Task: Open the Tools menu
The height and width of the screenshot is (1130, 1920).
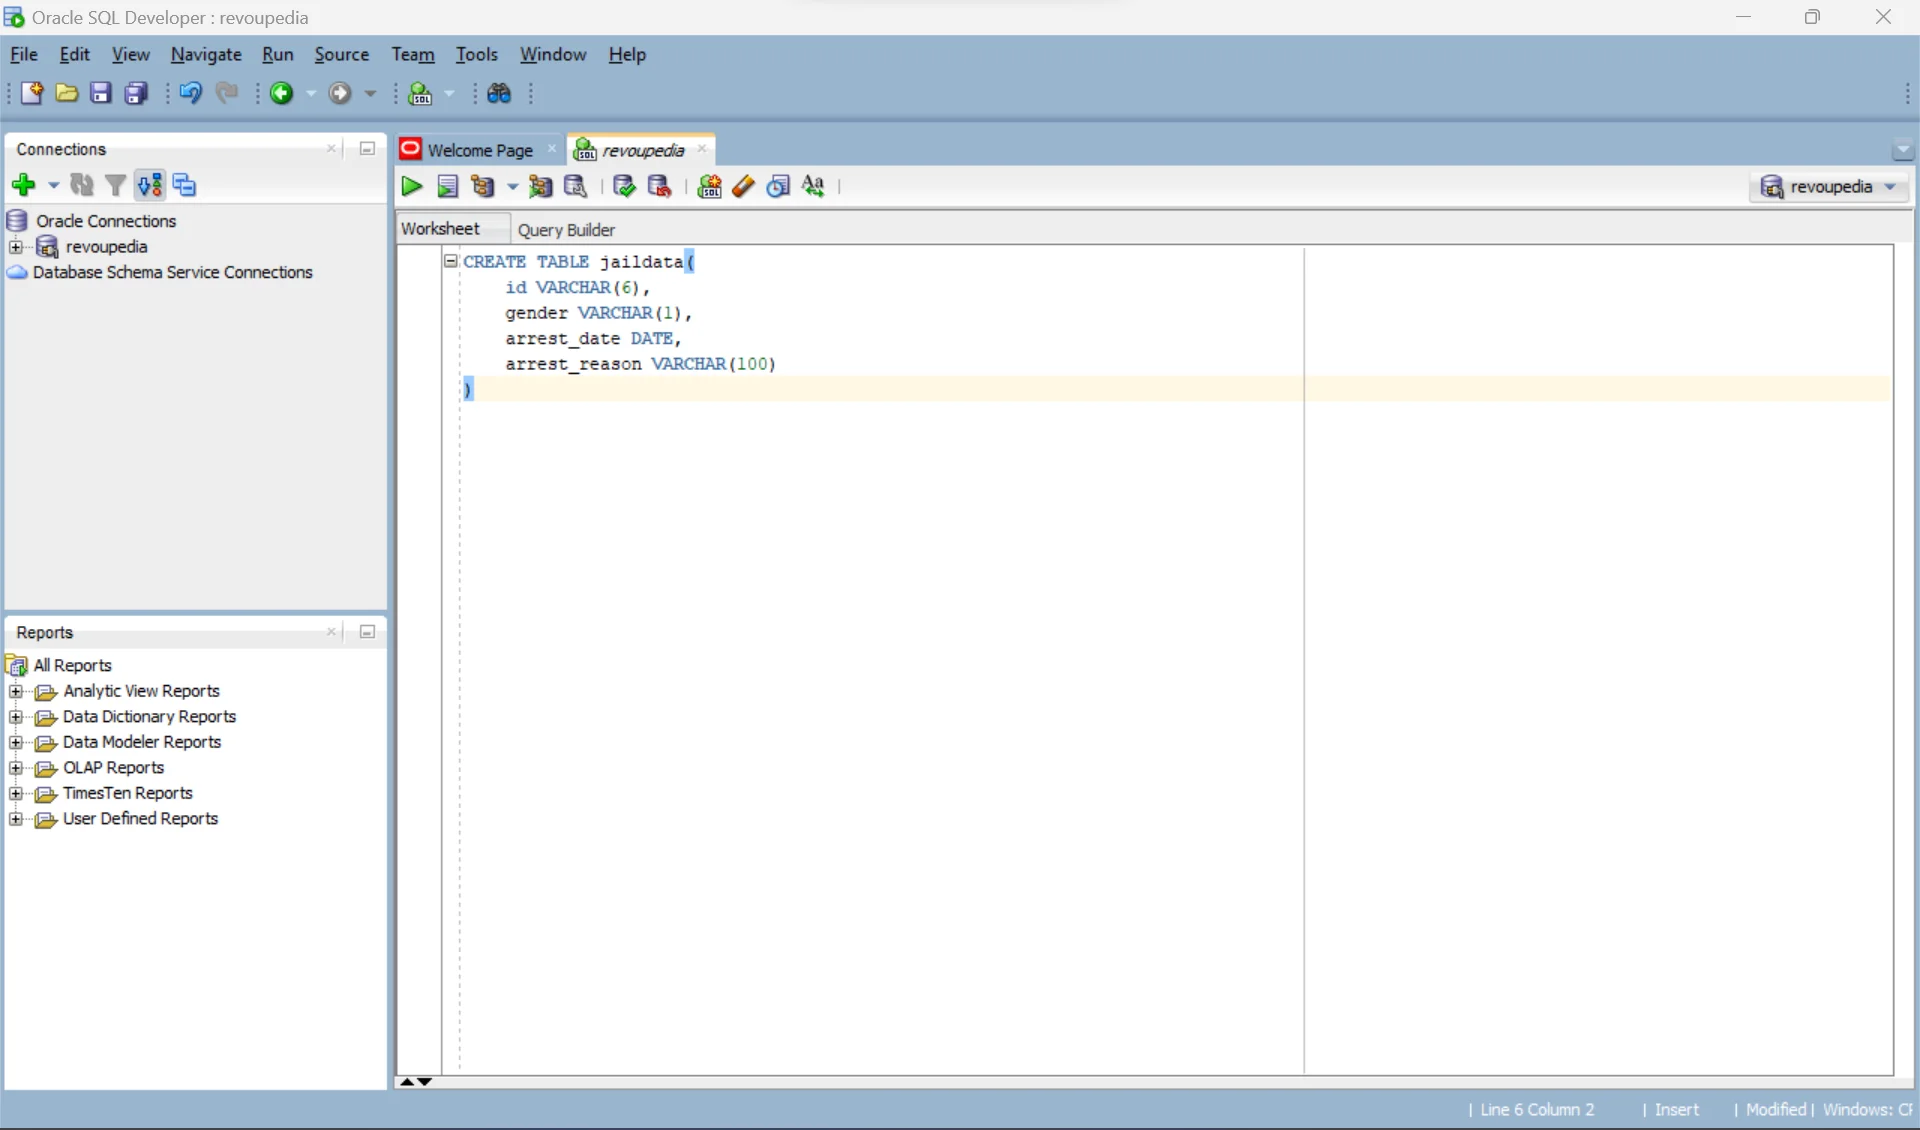Action: (x=476, y=54)
